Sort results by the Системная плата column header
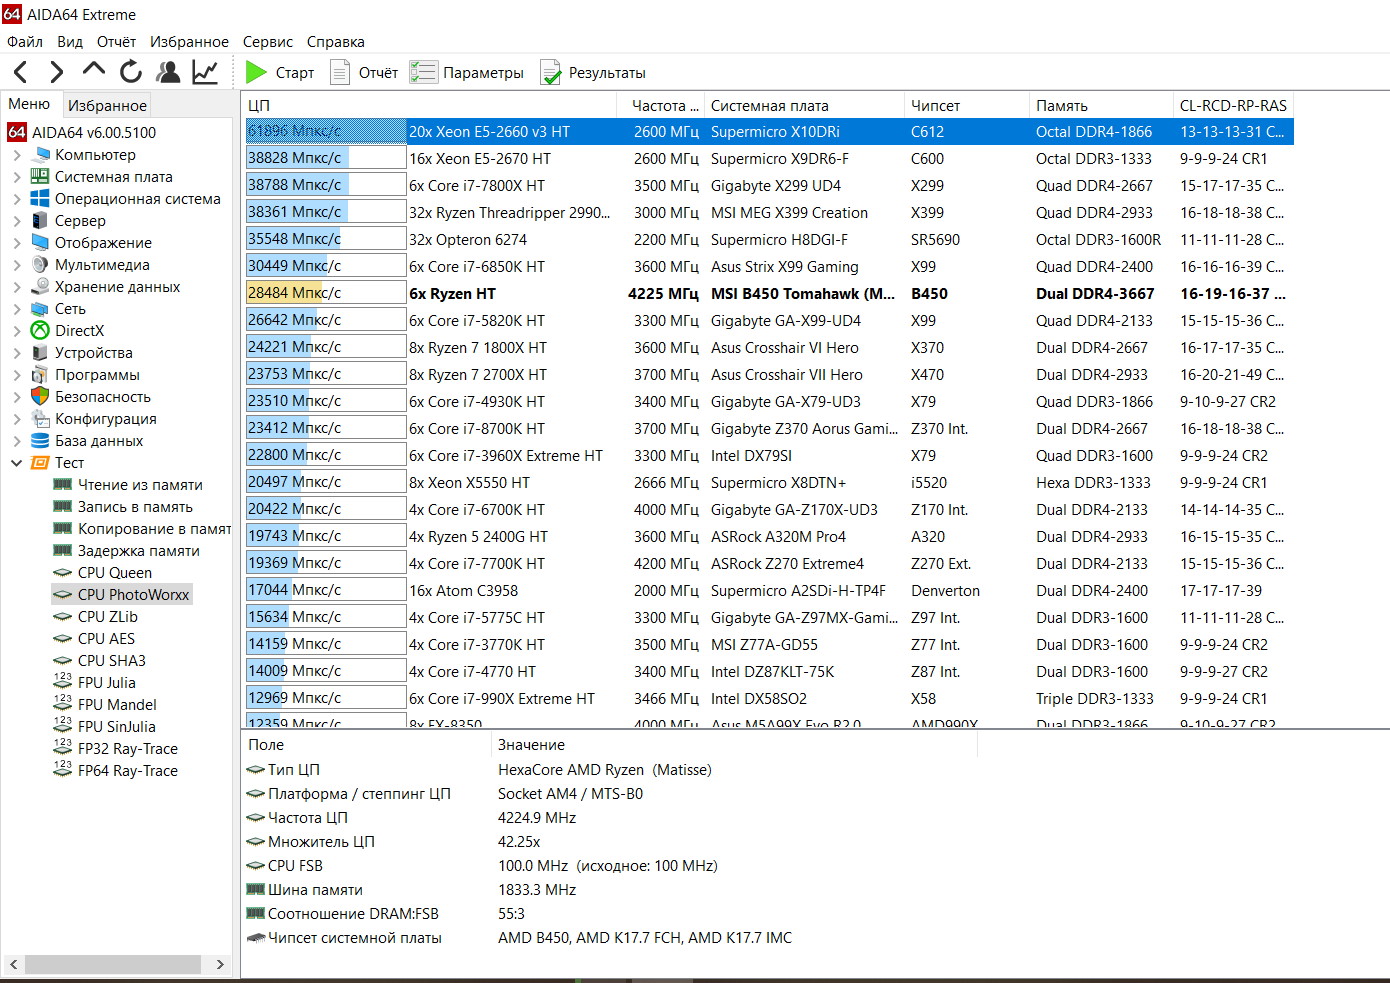Viewport: 1390px width, 983px height. (x=803, y=105)
